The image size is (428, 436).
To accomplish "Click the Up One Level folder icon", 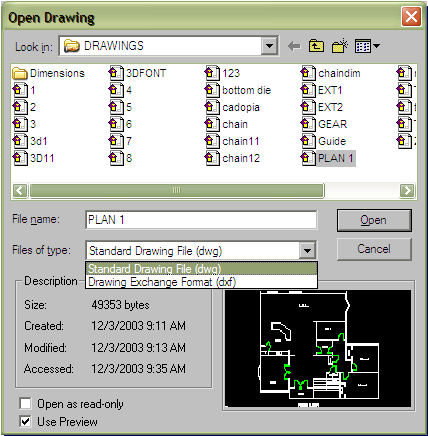I will (316, 46).
